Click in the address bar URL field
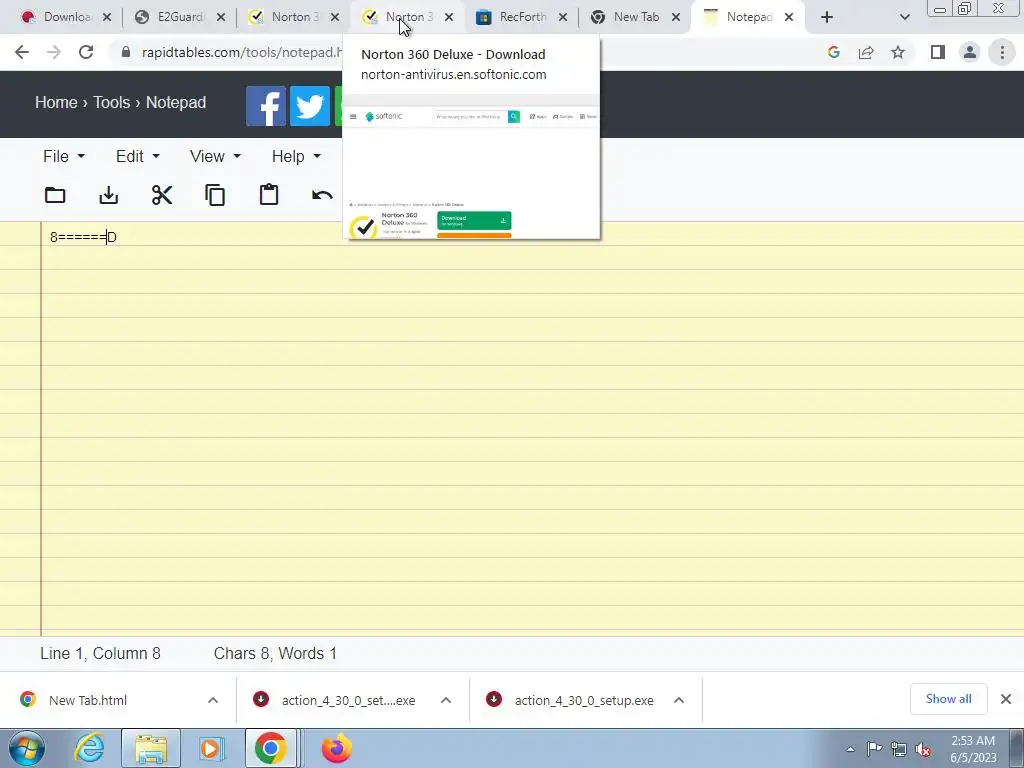 pos(240,52)
